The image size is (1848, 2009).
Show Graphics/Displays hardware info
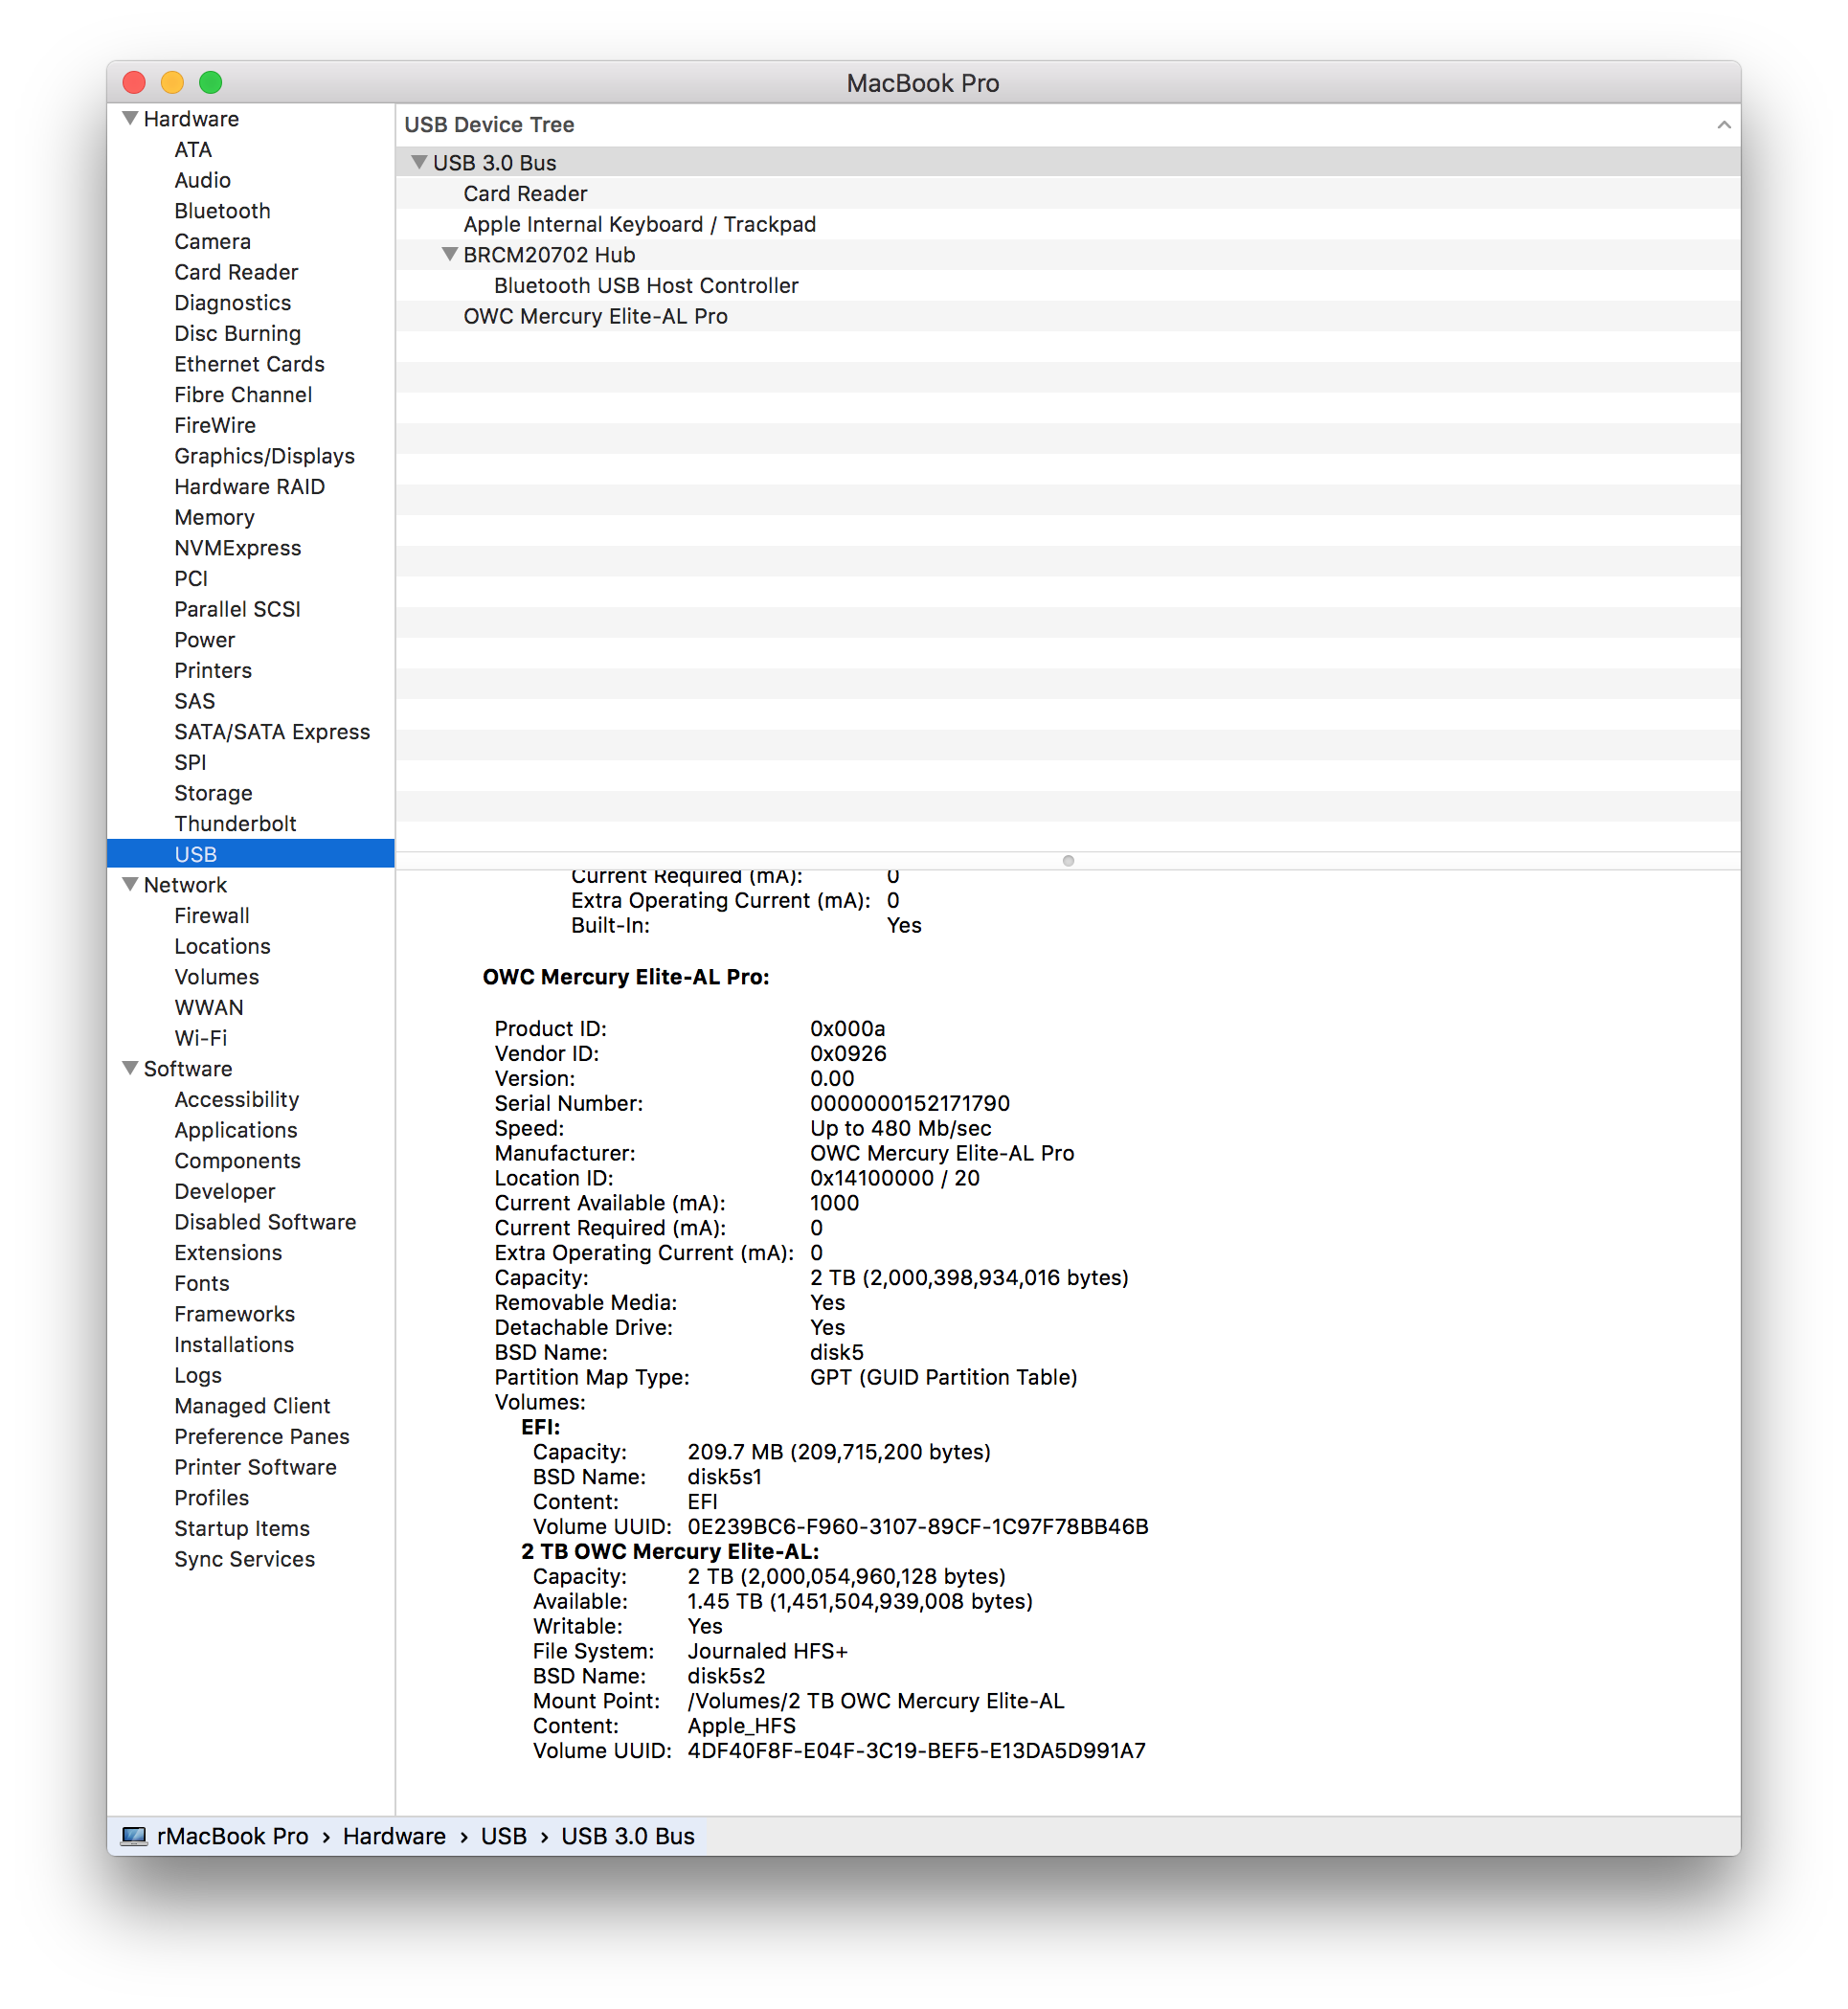[x=264, y=456]
